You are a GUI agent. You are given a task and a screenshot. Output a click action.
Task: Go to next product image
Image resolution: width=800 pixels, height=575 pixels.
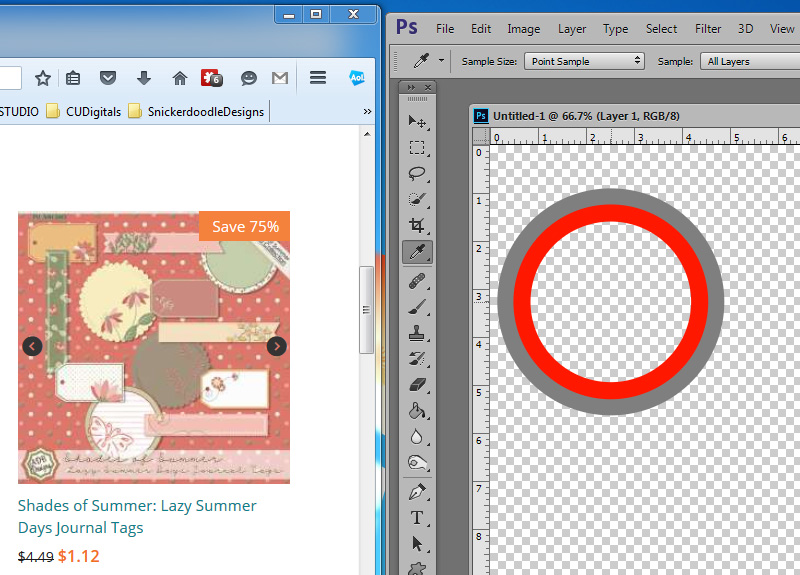[277, 346]
